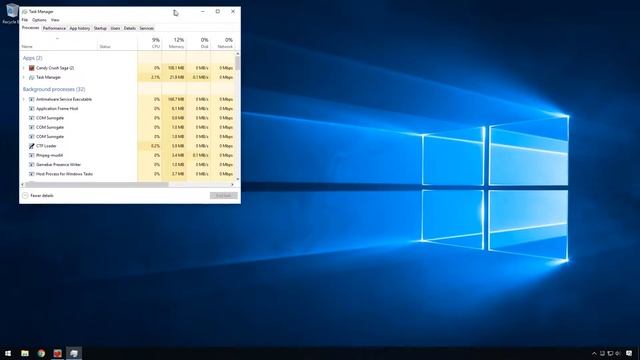Open Google Chrome from the taskbar
640x360 pixels.
[x=41, y=353]
